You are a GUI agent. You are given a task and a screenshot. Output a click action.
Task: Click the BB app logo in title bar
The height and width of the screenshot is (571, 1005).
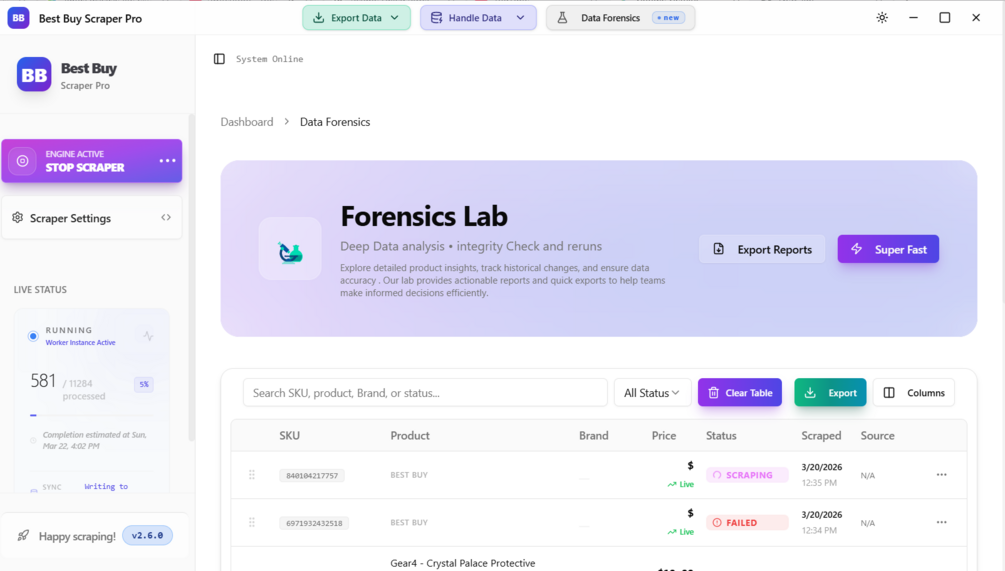click(x=19, y=18)
